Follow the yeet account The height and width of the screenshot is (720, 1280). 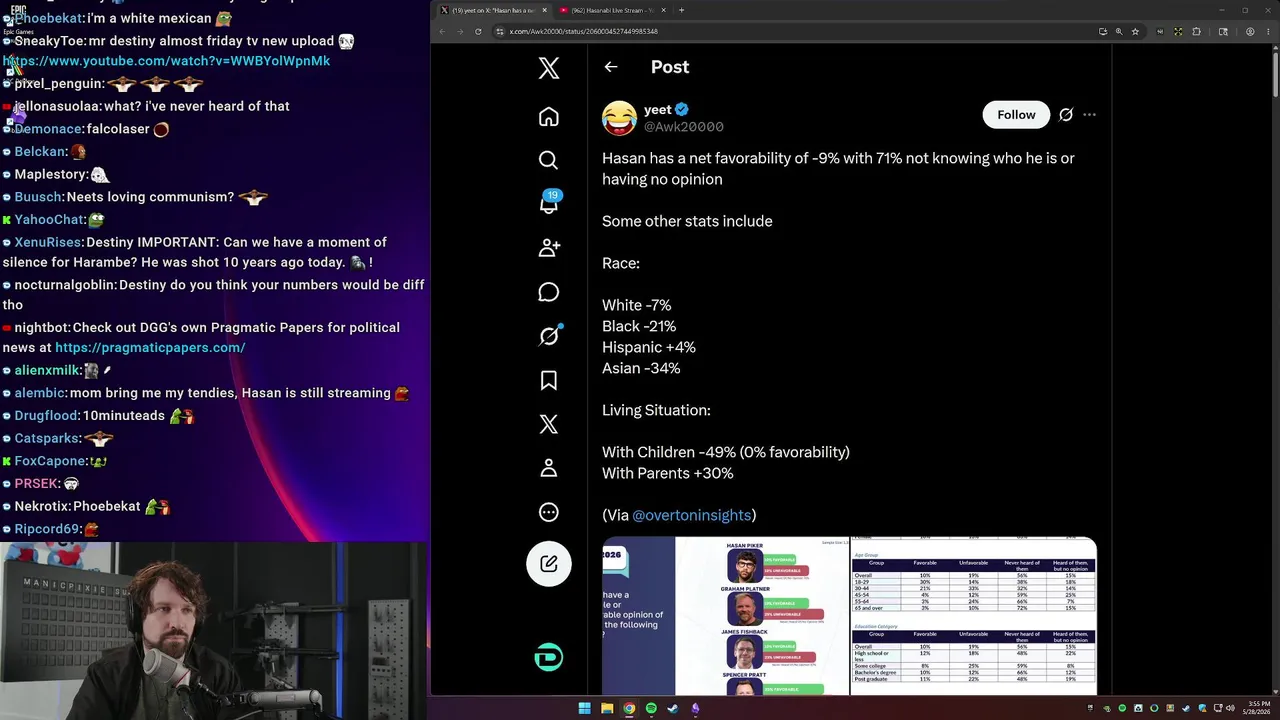point(1016,115)
